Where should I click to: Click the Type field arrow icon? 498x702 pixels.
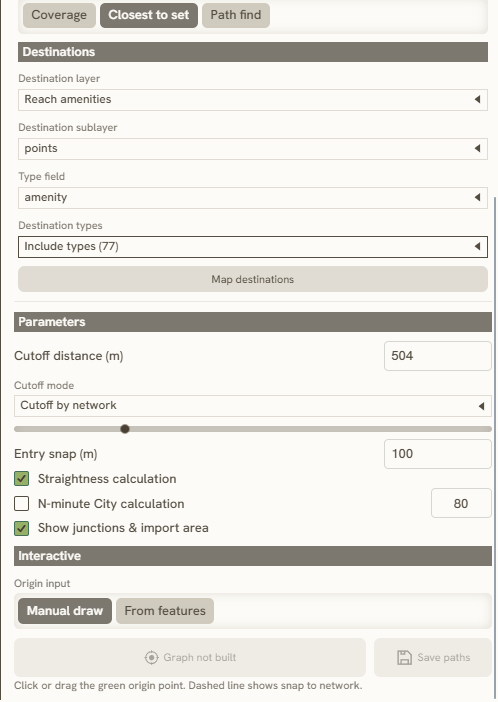[477, 197]
